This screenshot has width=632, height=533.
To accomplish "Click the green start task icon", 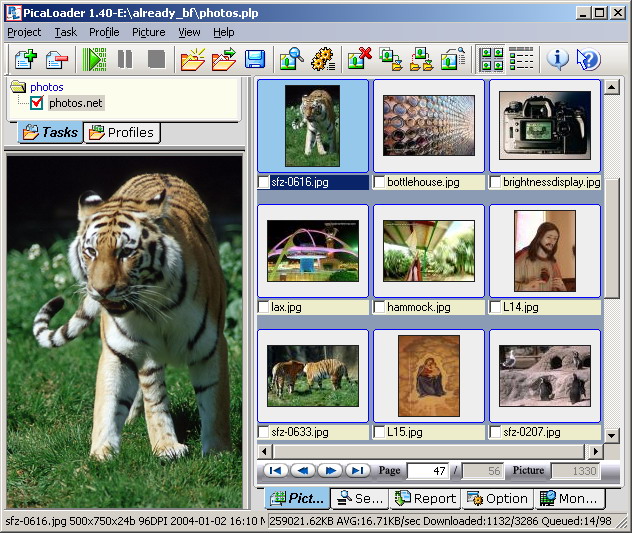I will coord(94,59).
